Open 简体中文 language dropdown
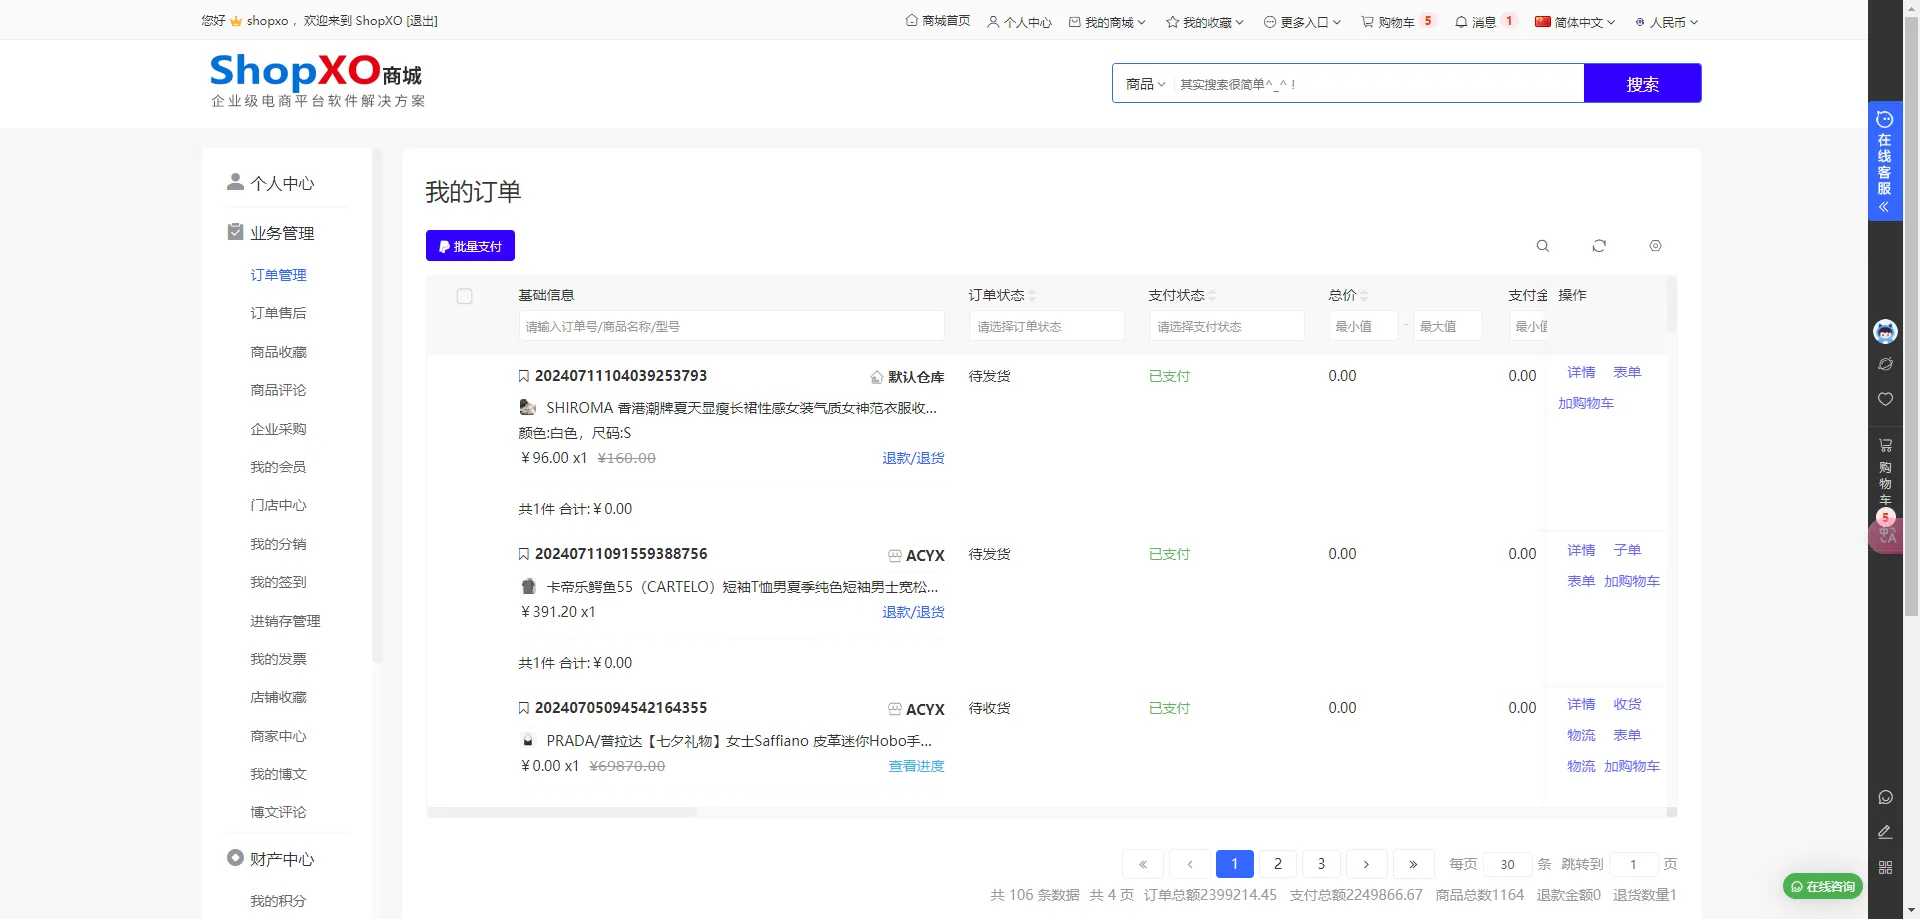The width and height of the screenshot is (1920, 919). coord(1575,22)
